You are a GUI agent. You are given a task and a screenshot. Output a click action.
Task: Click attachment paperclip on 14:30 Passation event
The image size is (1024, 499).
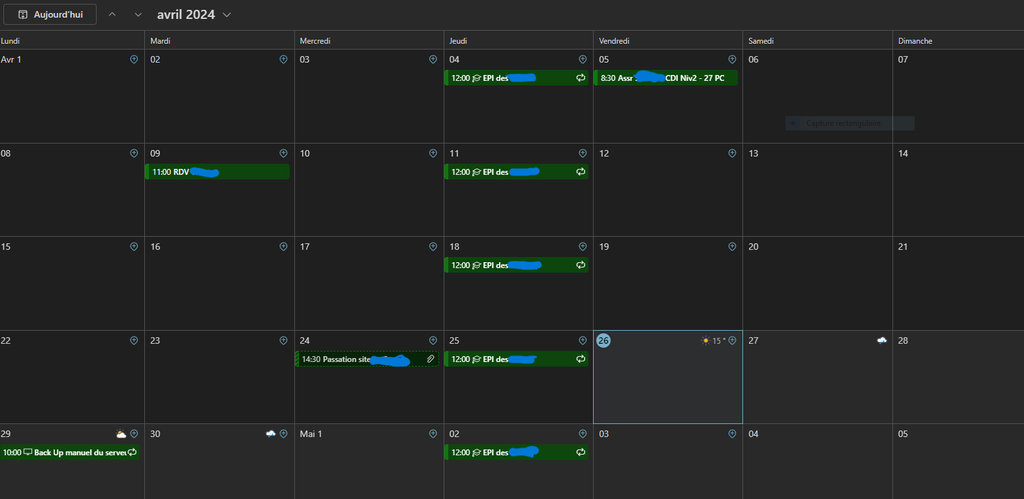tap(430, 359)
